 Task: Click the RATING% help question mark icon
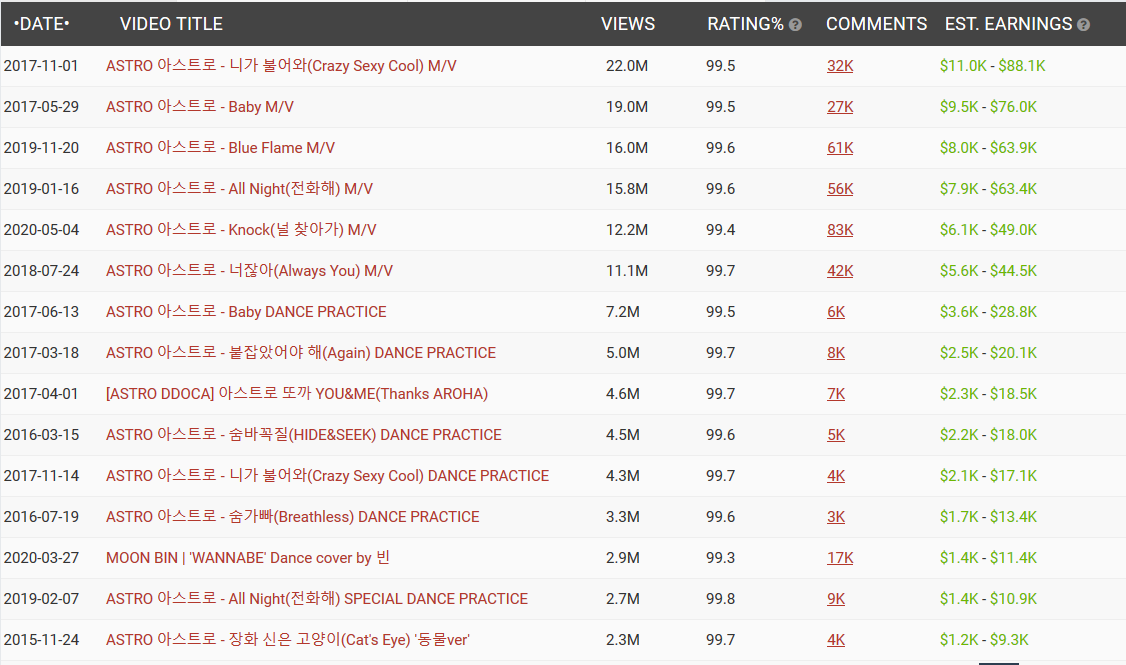pyautogui.click(x=795, y=25)
